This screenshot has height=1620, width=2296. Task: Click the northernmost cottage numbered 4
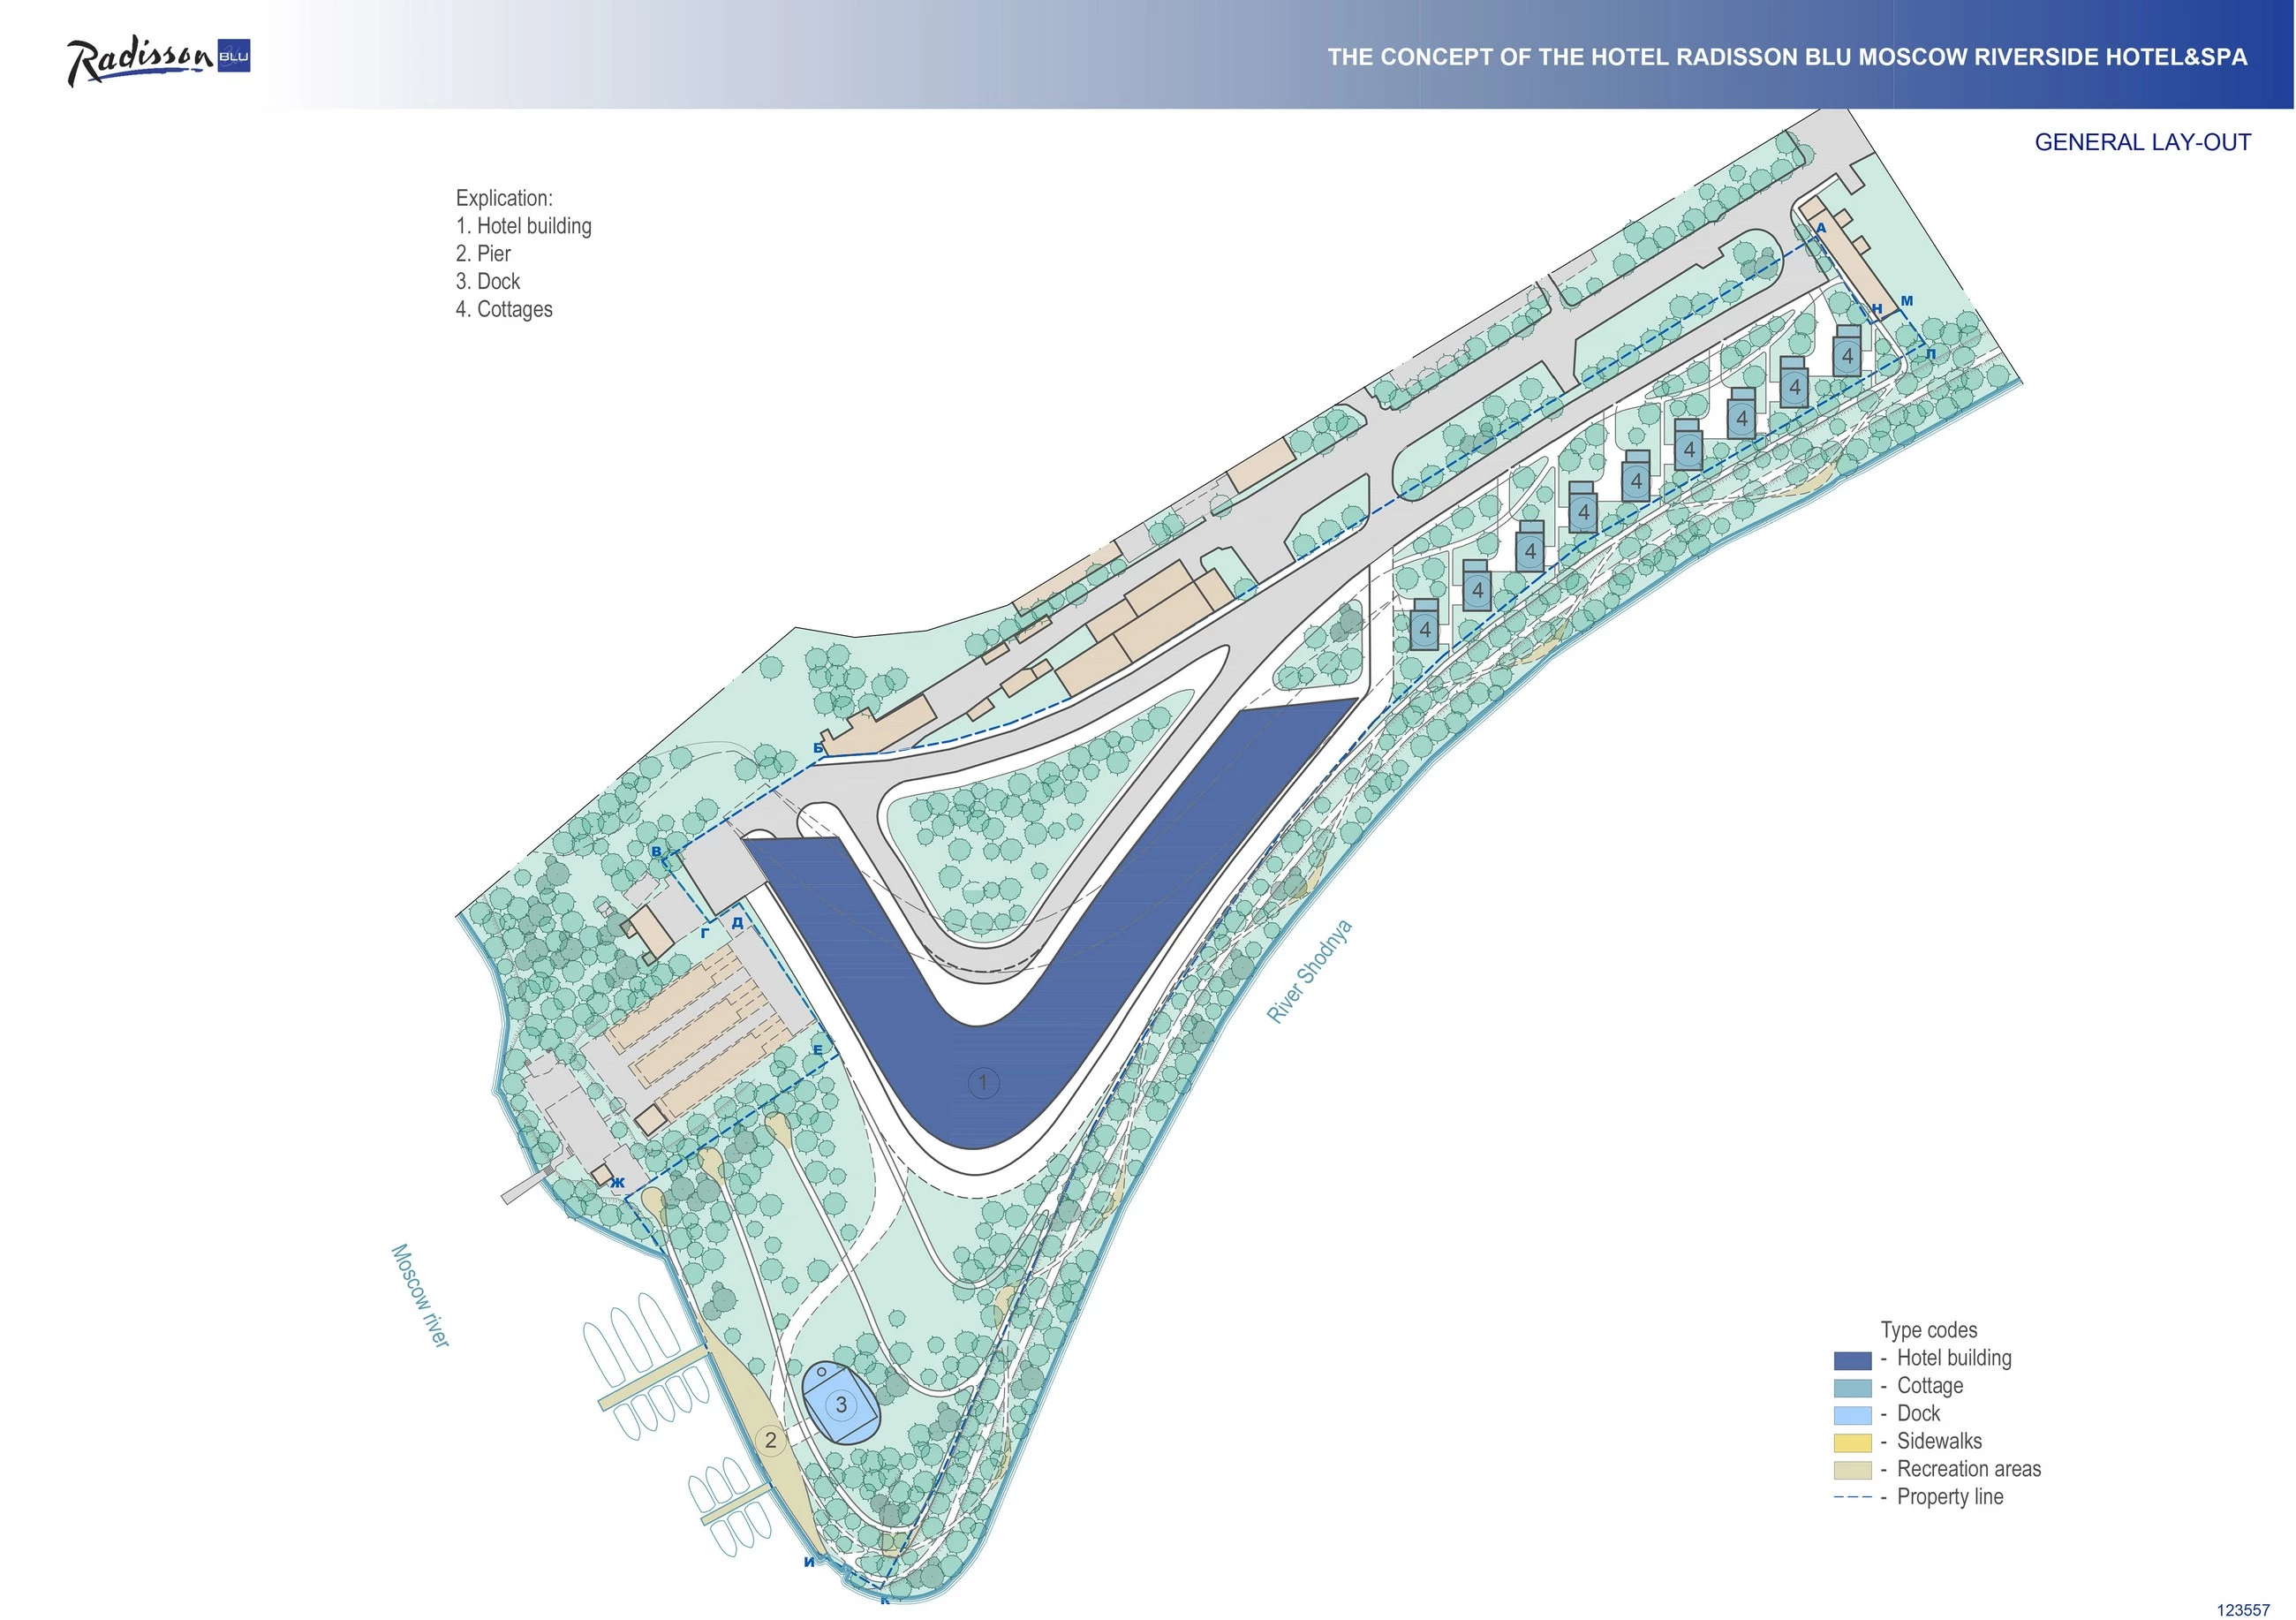coord(1847,355)
